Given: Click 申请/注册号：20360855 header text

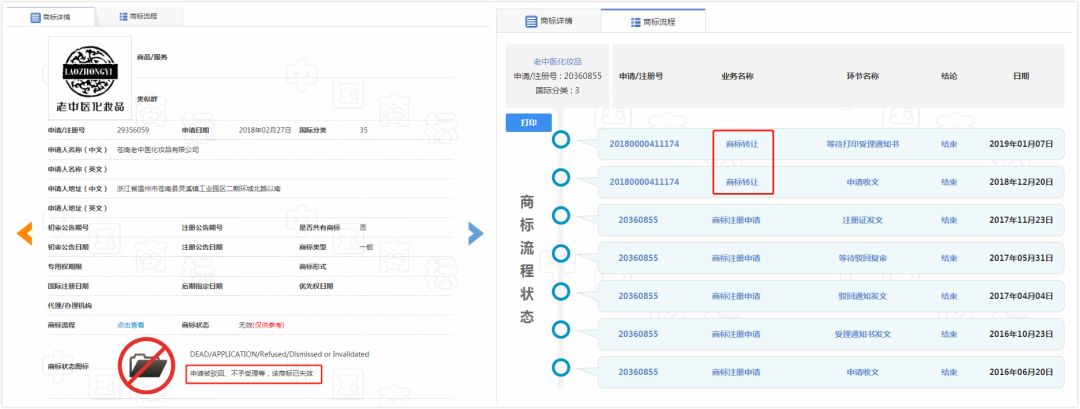Looking at the screenshot, I should coord(557,76).
